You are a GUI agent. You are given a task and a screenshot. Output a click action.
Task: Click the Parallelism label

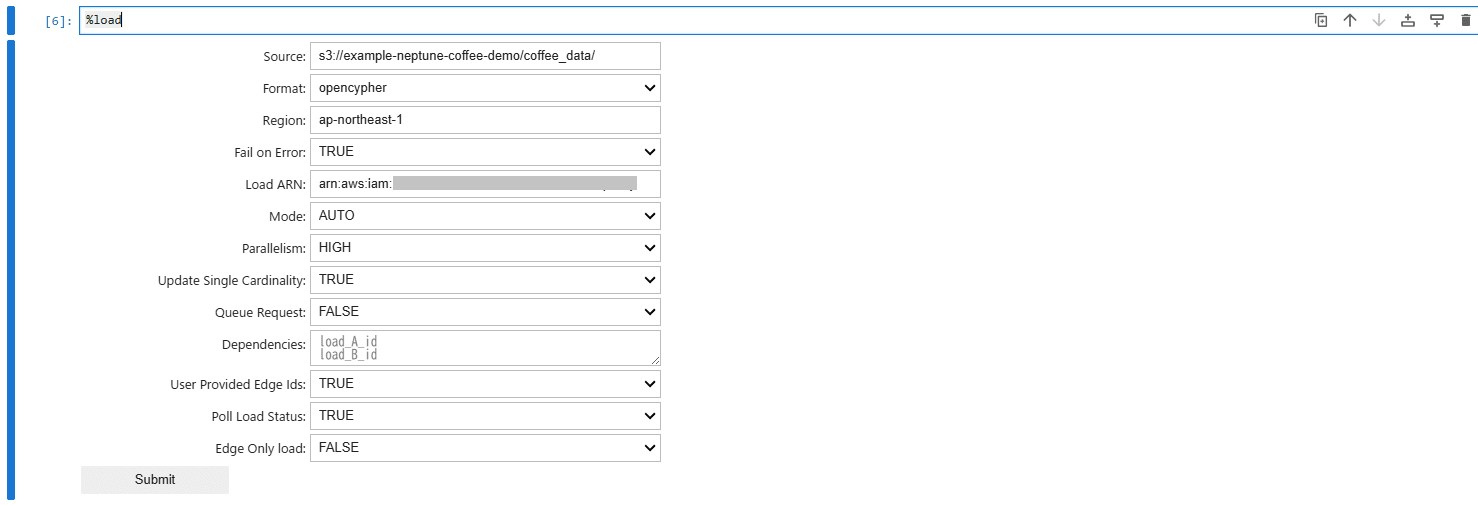275,249
